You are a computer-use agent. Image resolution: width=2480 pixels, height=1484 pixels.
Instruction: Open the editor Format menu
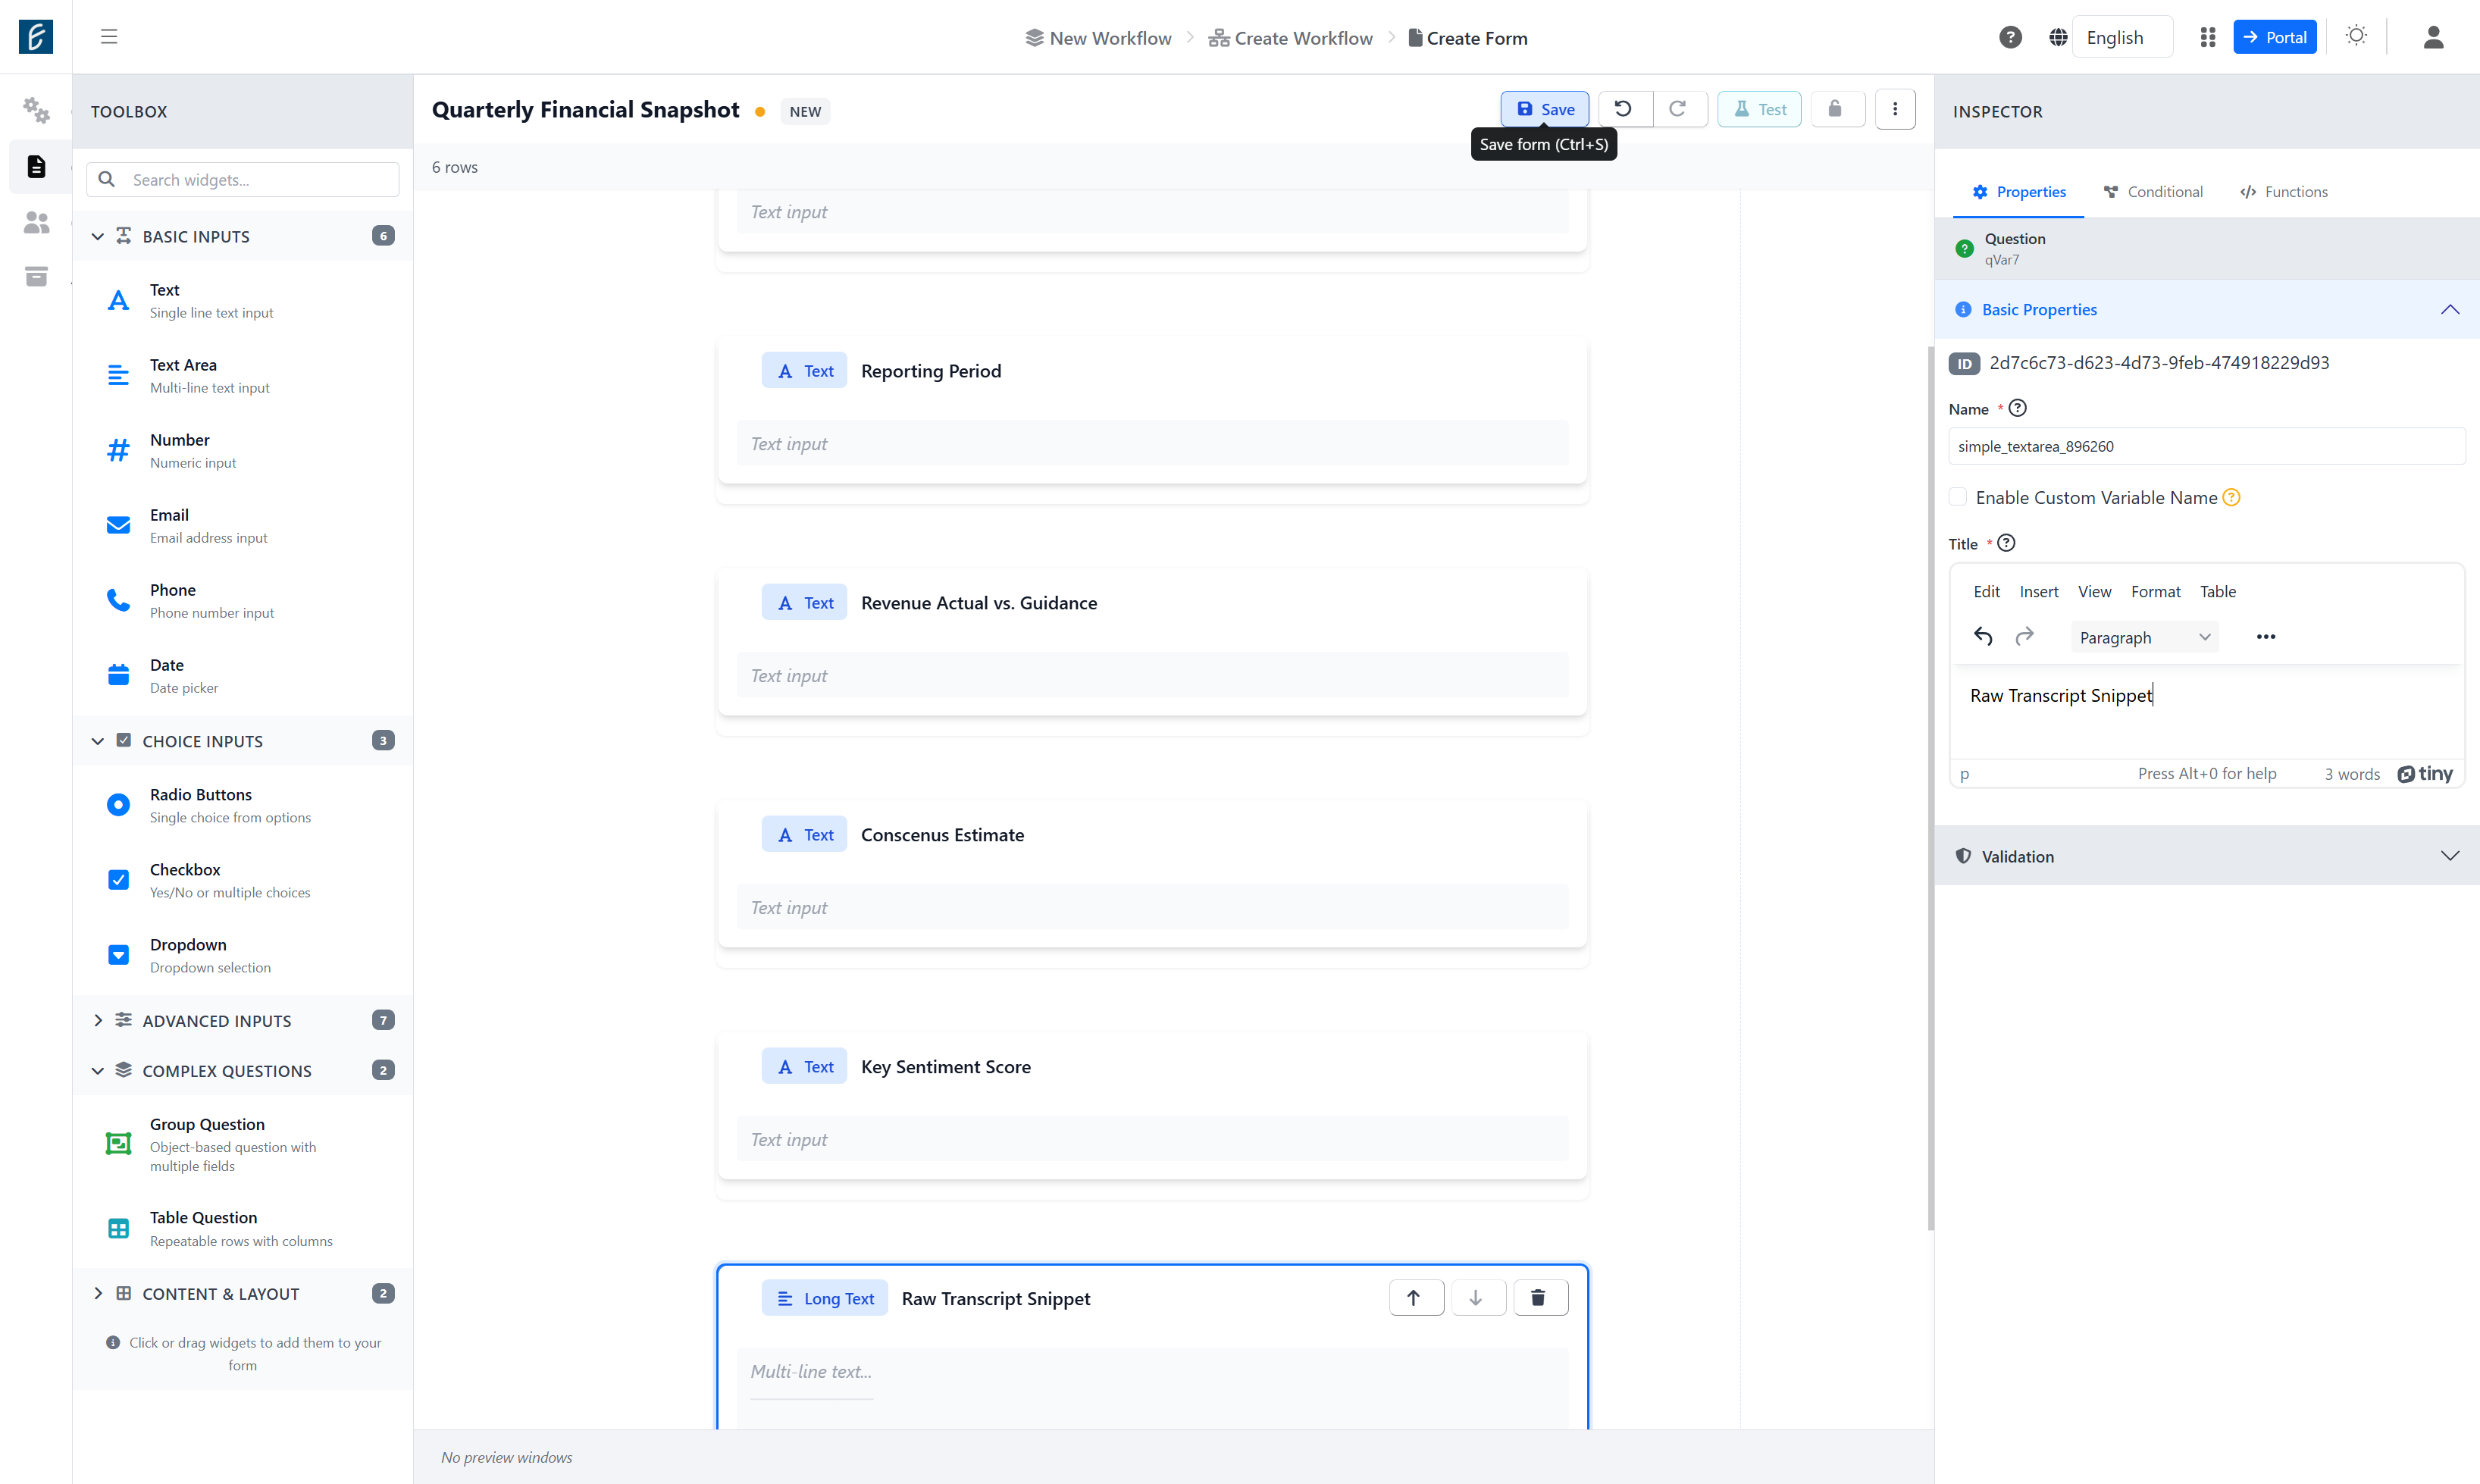[x=2155, y=591]
